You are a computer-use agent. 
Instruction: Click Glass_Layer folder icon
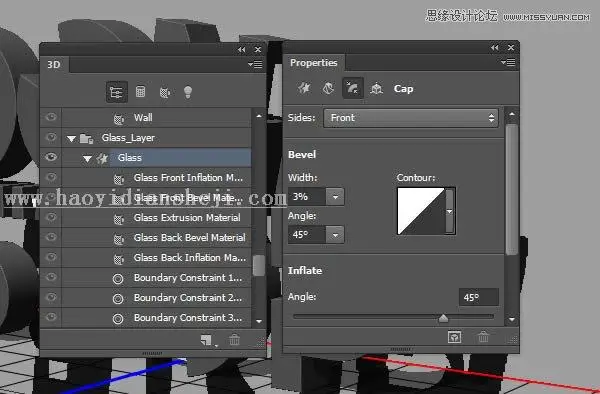coord(86,138)
